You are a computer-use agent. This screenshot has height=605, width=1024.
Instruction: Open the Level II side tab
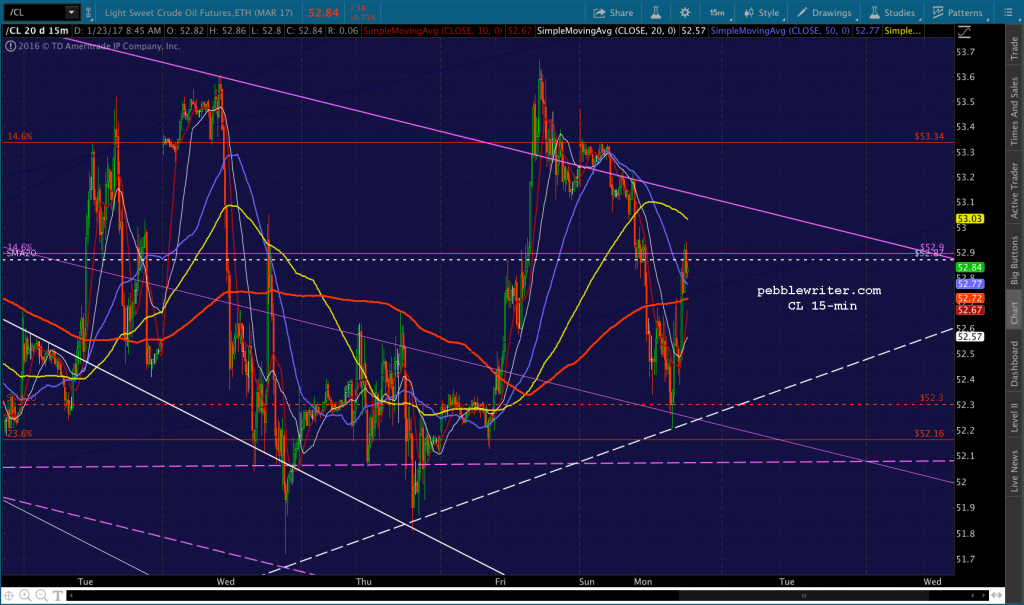1014,417
